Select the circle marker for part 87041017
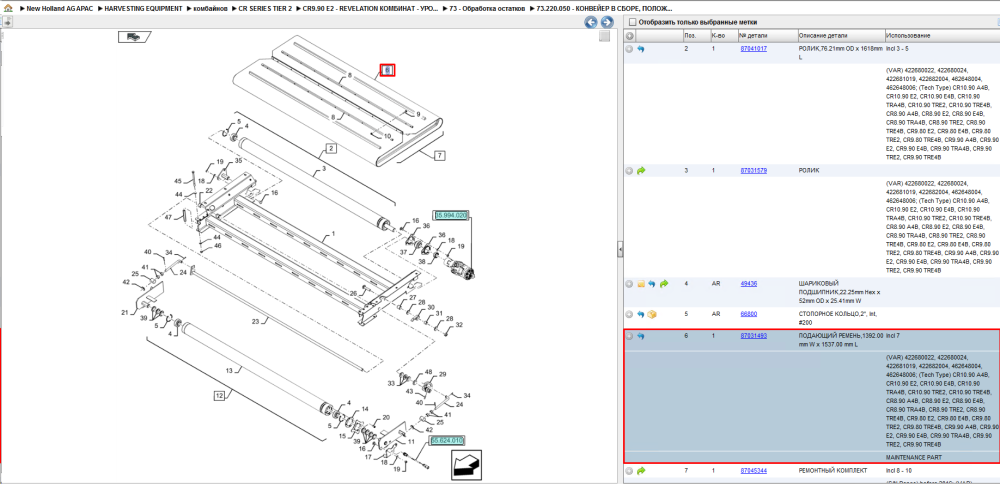Viewport: 1000px width, 484px height. coord(629,49)
